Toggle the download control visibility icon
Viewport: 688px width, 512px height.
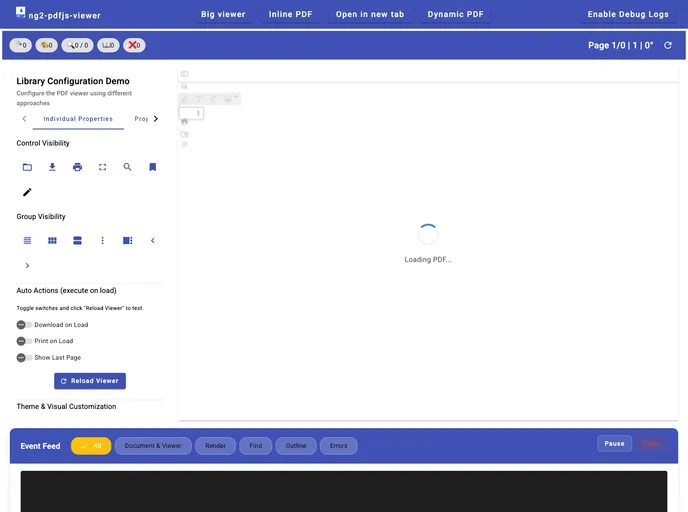(52, 167)
